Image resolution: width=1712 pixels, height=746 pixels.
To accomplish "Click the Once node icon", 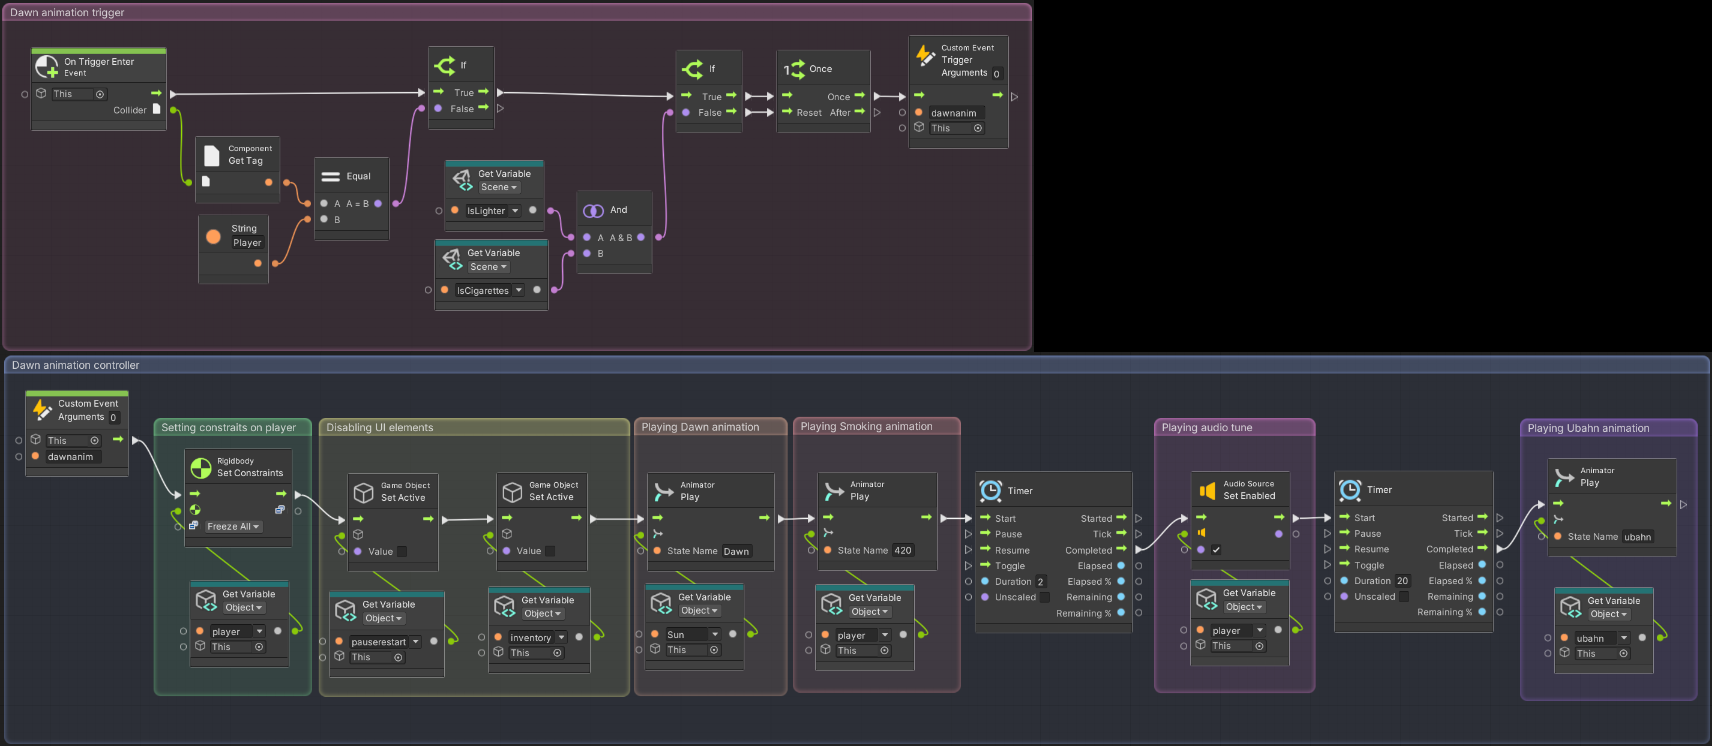I will [x=794, y=69].
